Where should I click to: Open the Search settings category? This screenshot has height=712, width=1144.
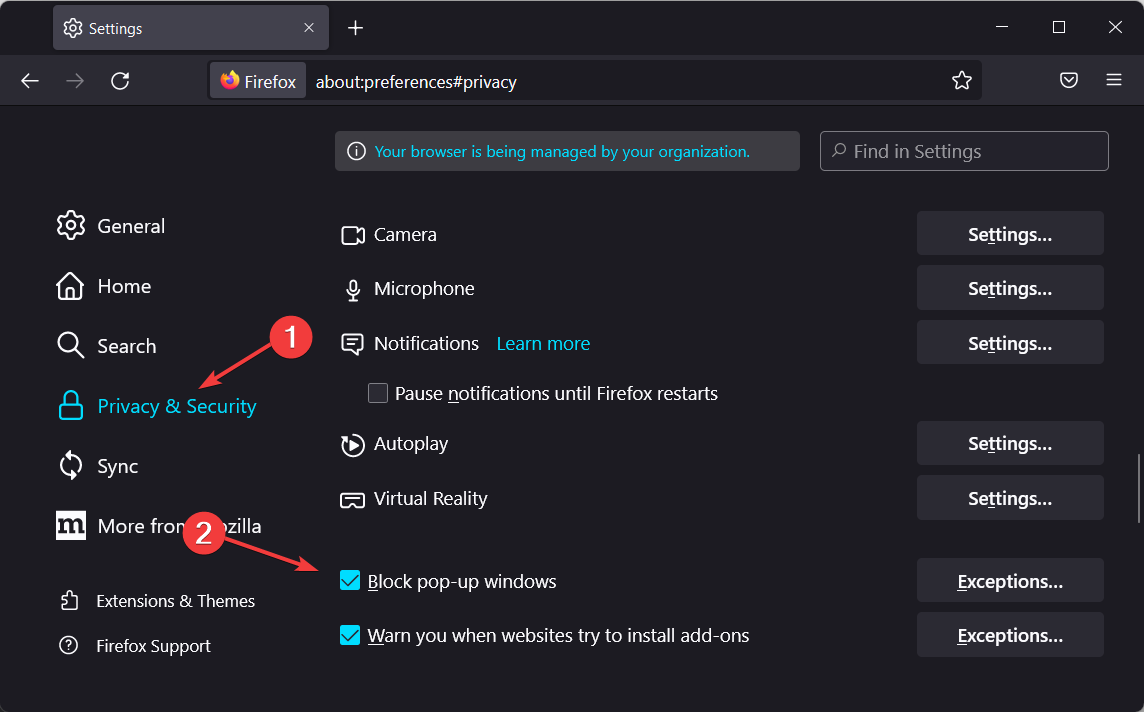(107, 345)
